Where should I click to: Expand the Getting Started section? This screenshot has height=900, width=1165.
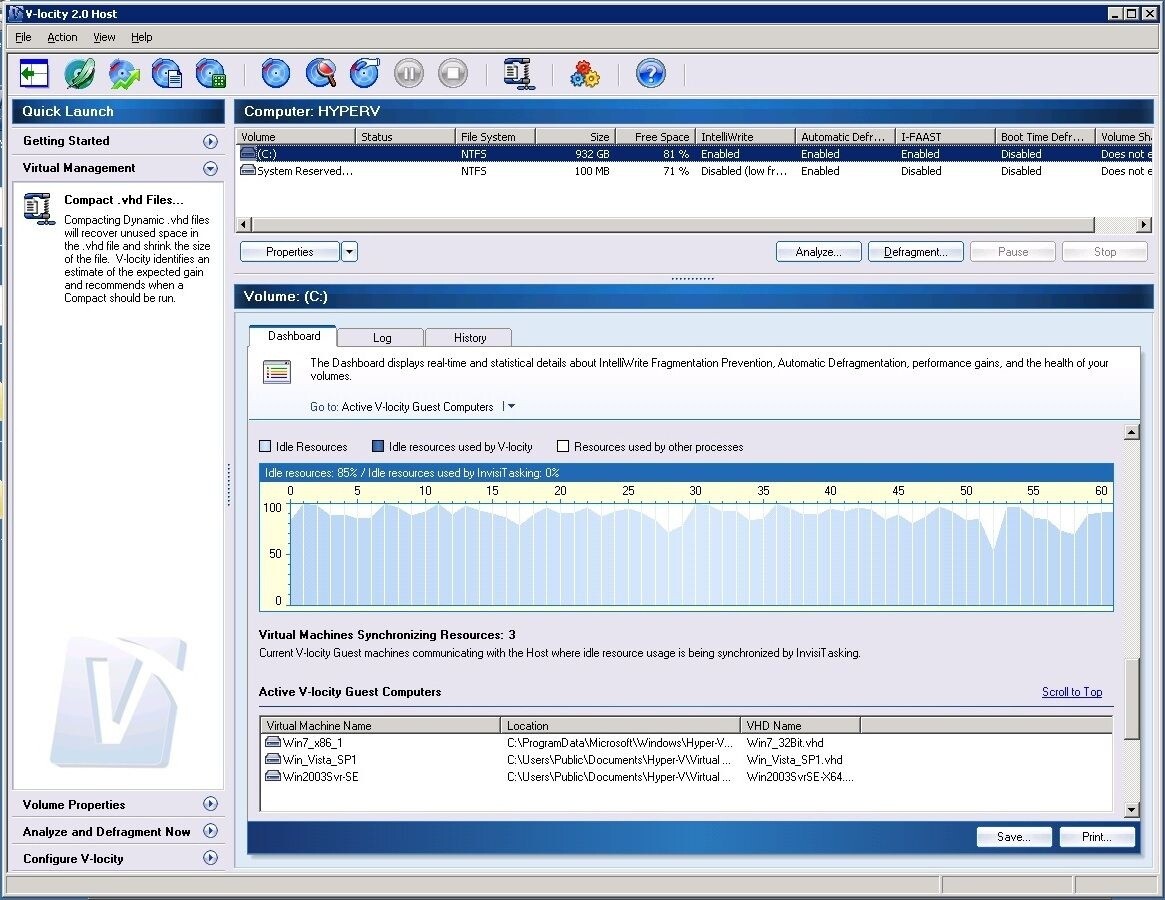(210, 141)
